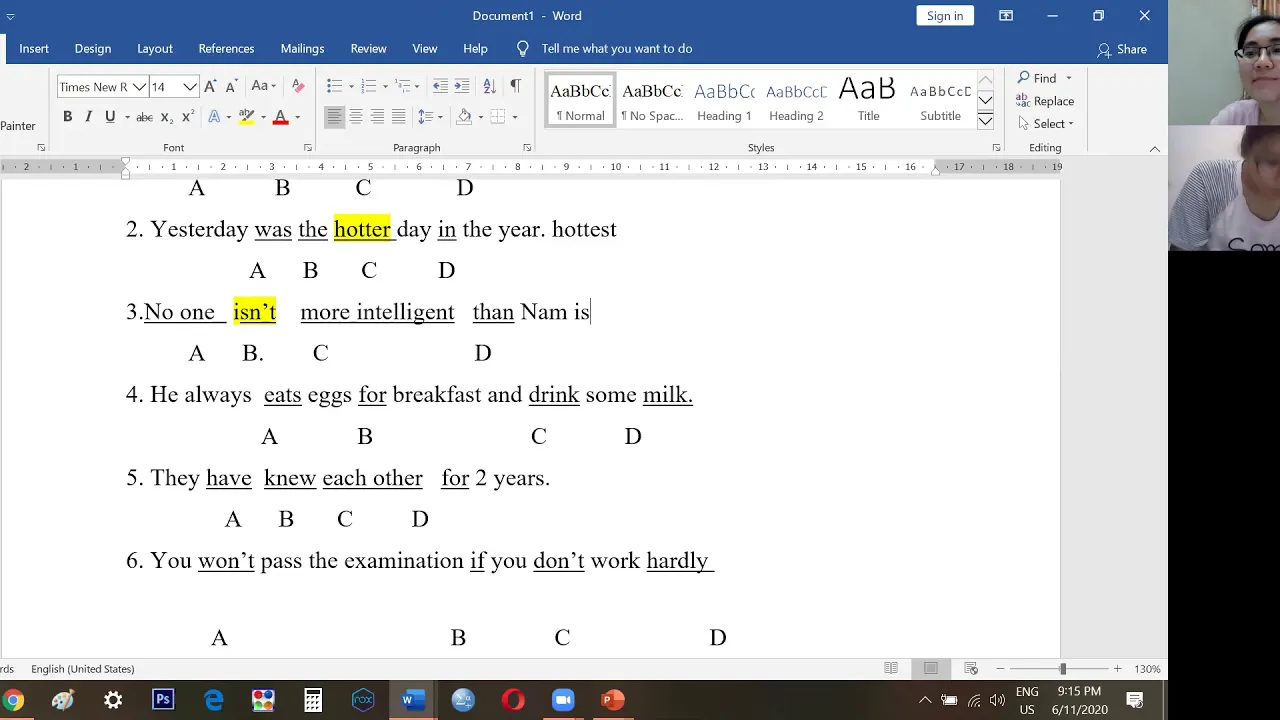Switch to Read Mode view icon
1280x720 pixels.
(x=891, y=669)
